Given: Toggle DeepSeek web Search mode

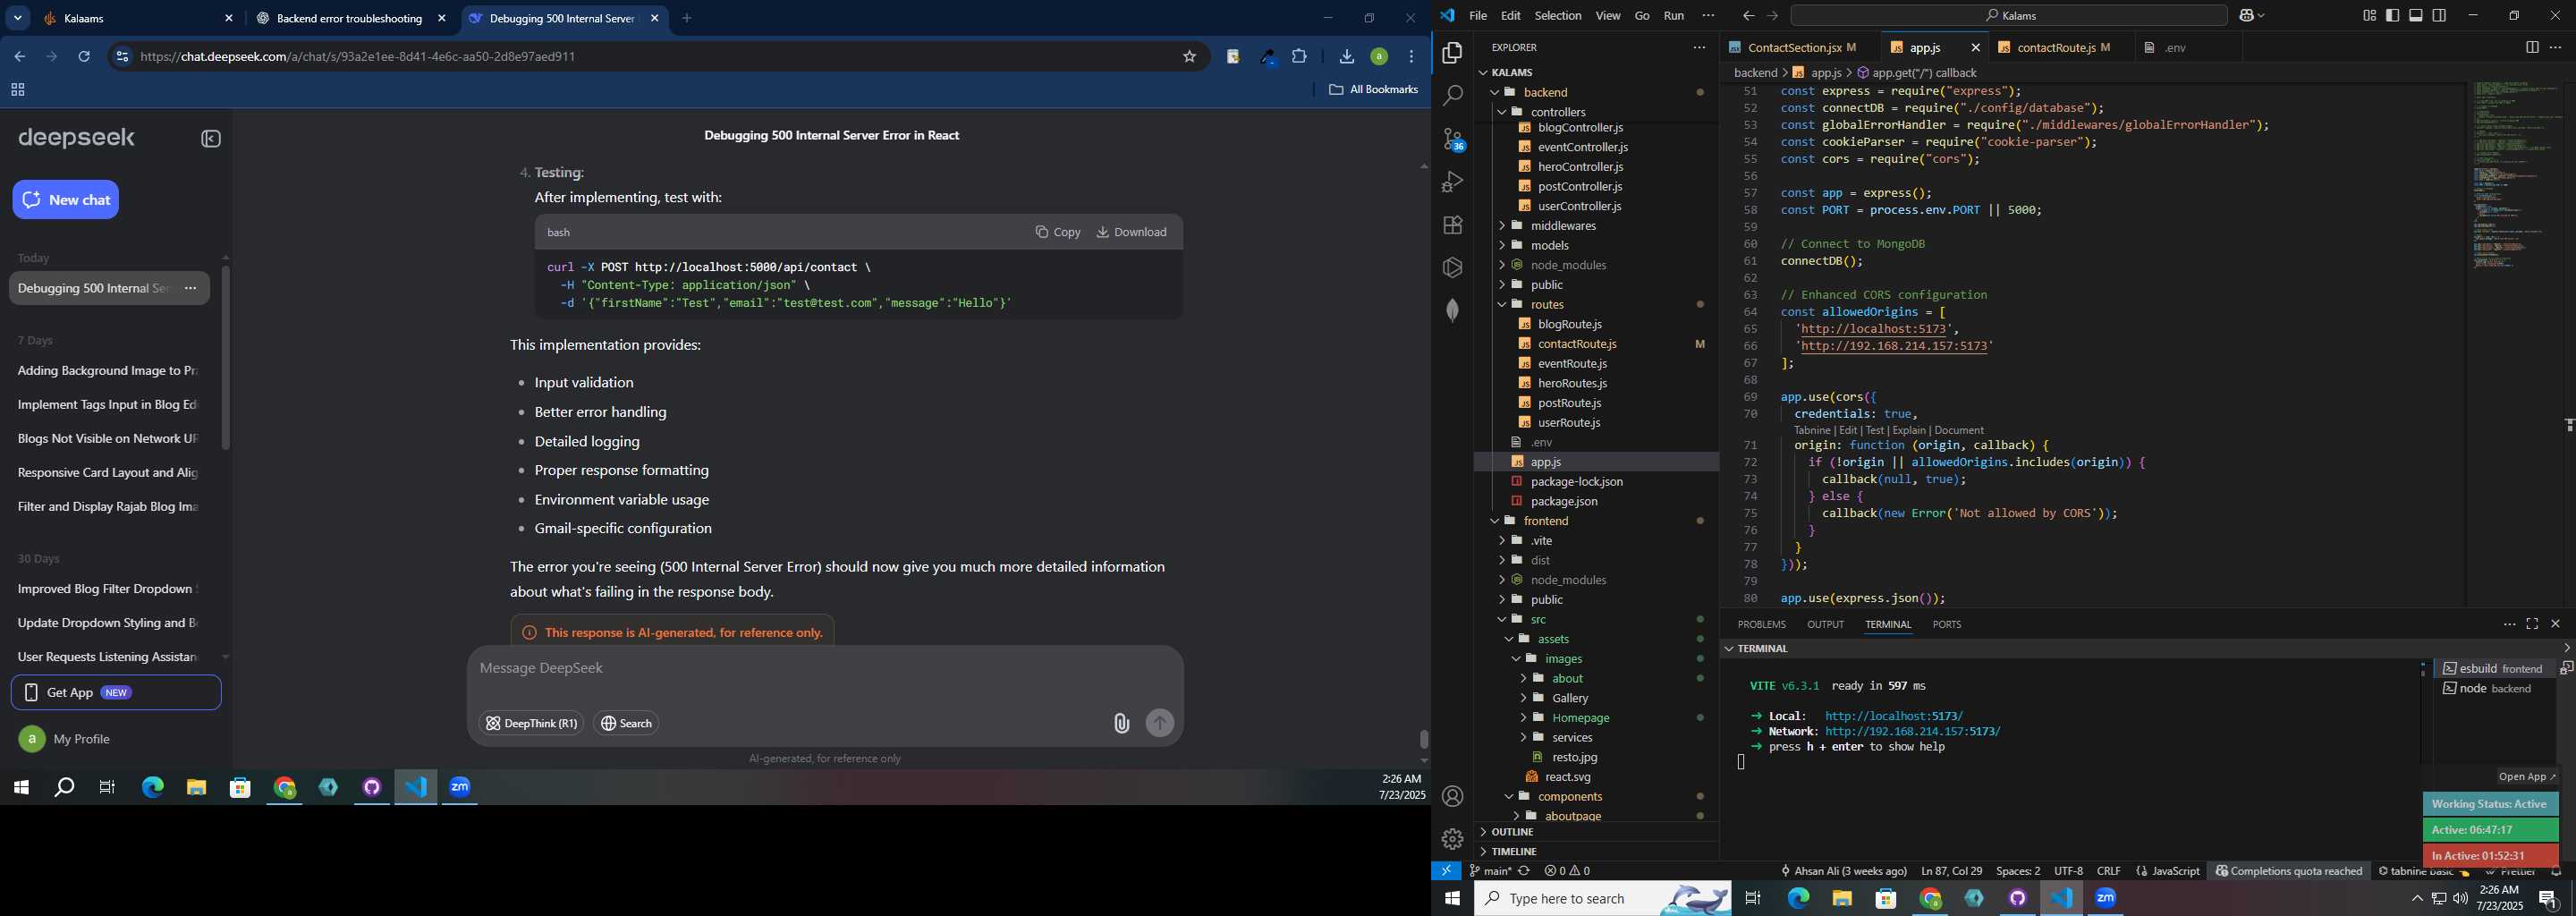Looking at the screenshot, I should (626, 723).
